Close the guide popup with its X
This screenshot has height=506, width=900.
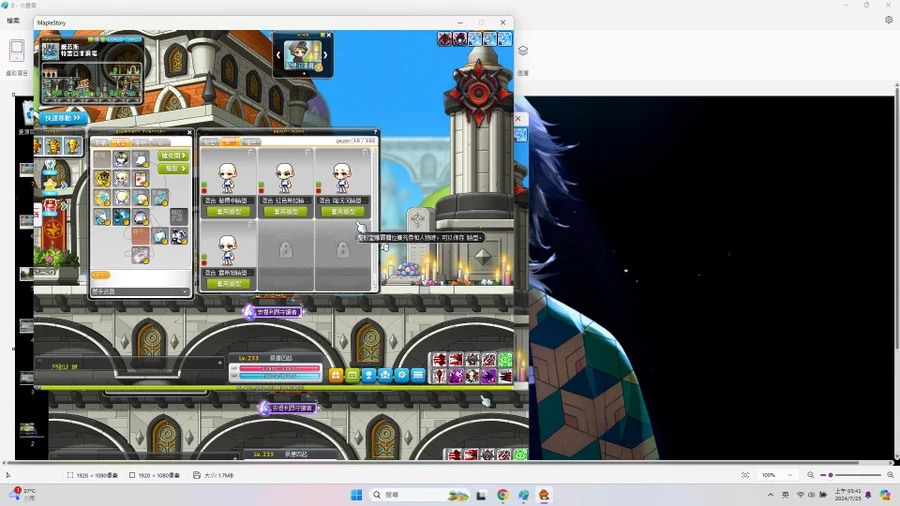[x=329, y=35]
